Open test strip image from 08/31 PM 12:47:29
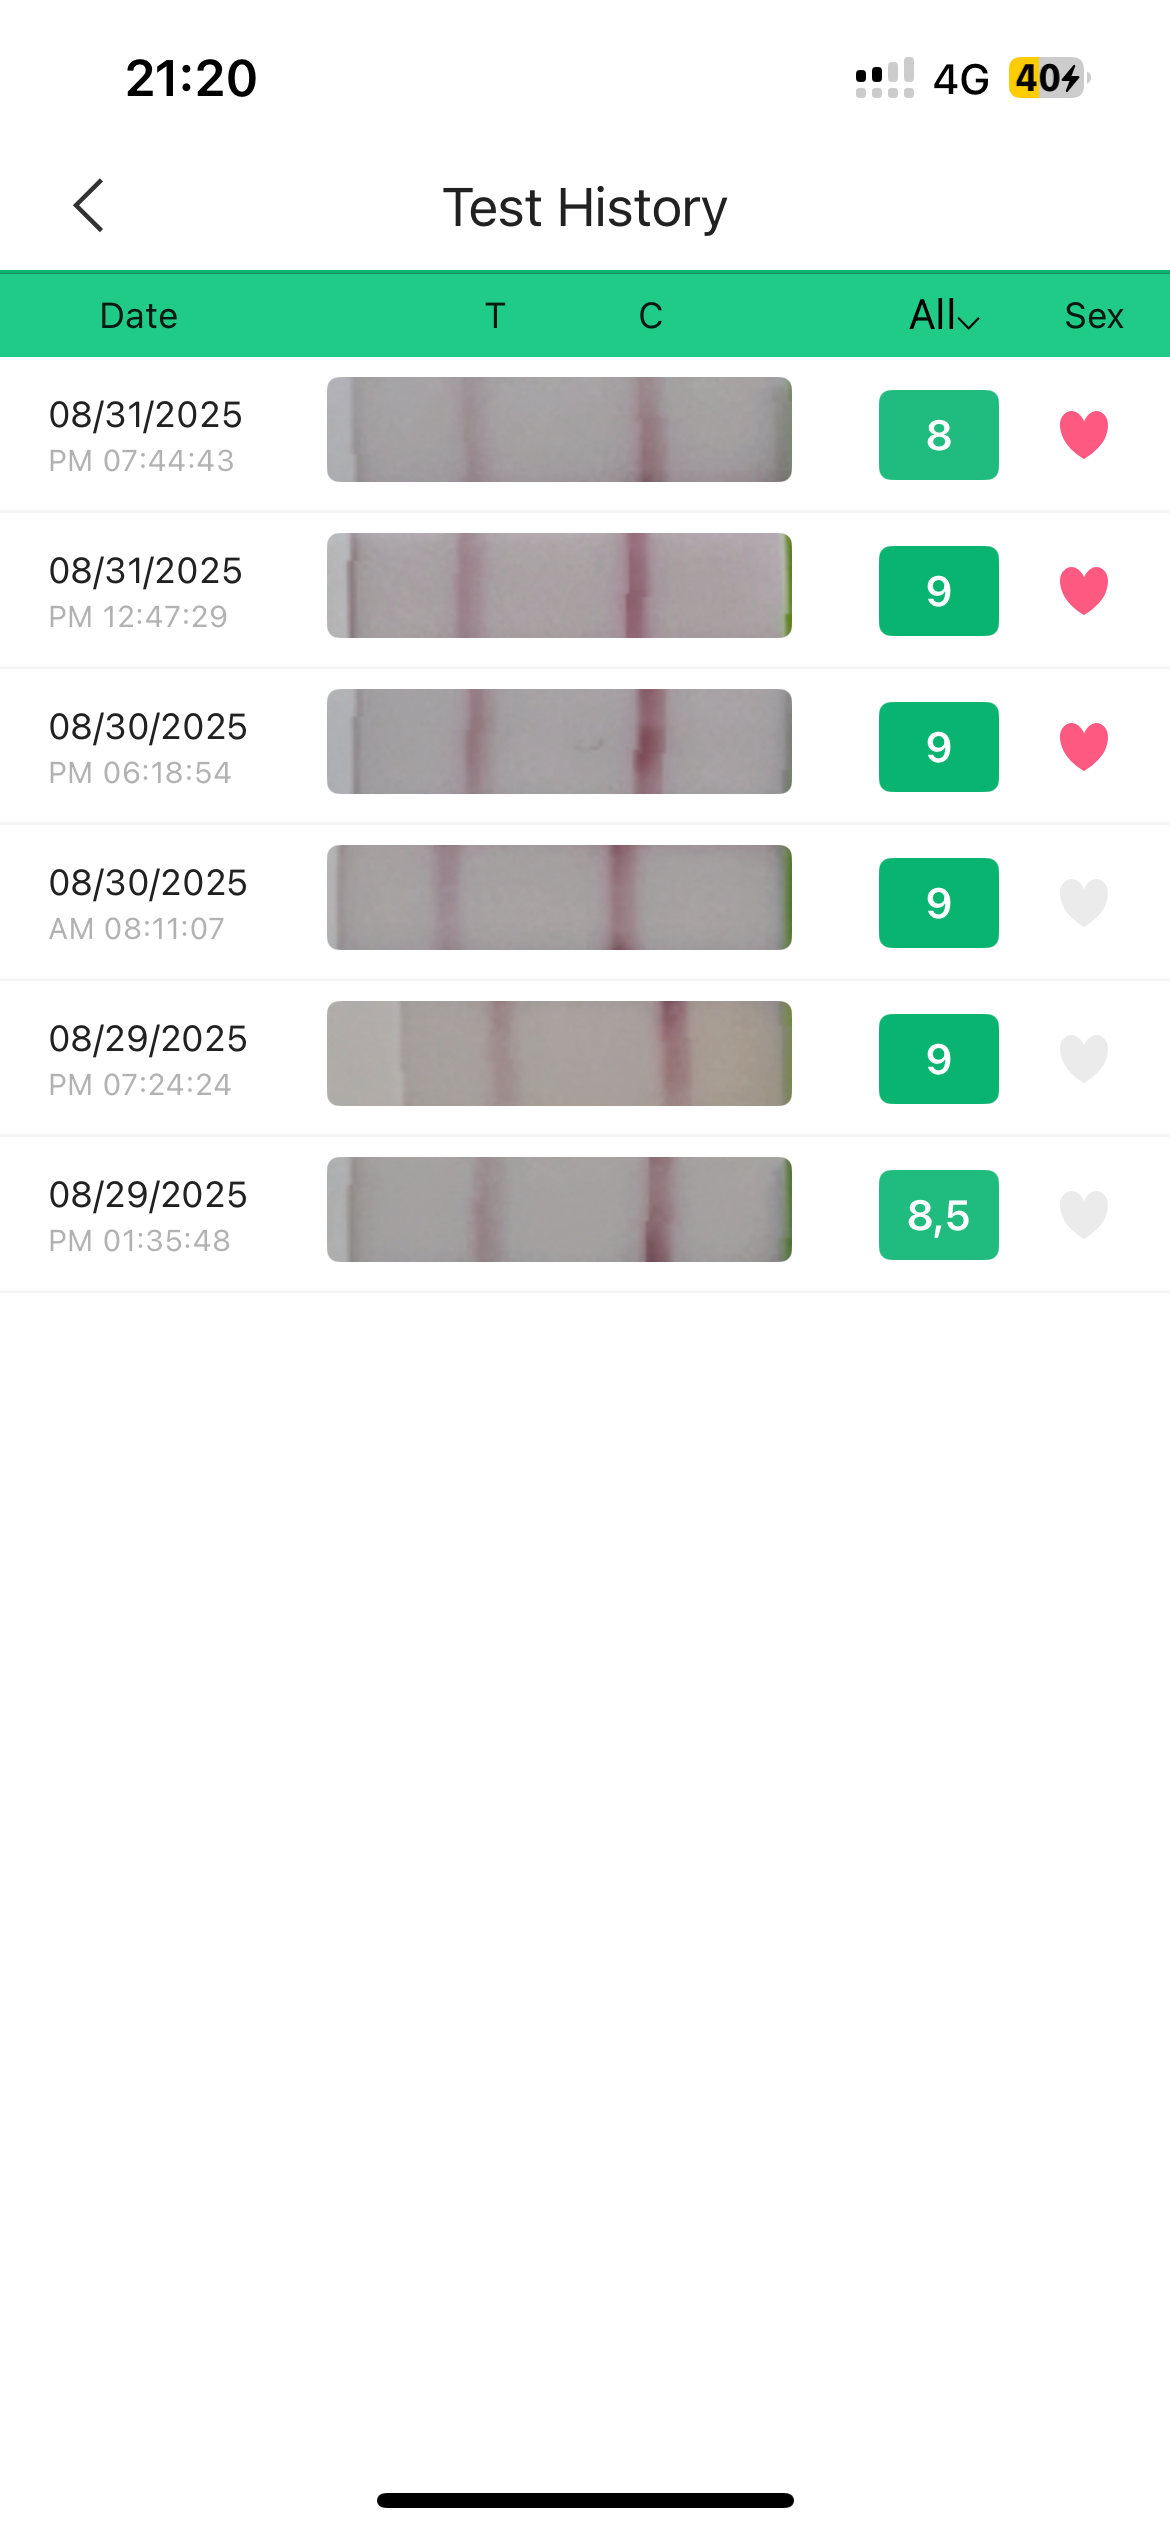1170x2532 pixels. point(559,586)
